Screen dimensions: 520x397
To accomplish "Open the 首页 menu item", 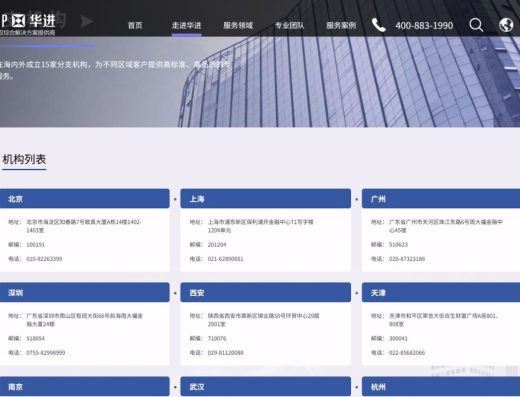I will (x=135, y=25).
